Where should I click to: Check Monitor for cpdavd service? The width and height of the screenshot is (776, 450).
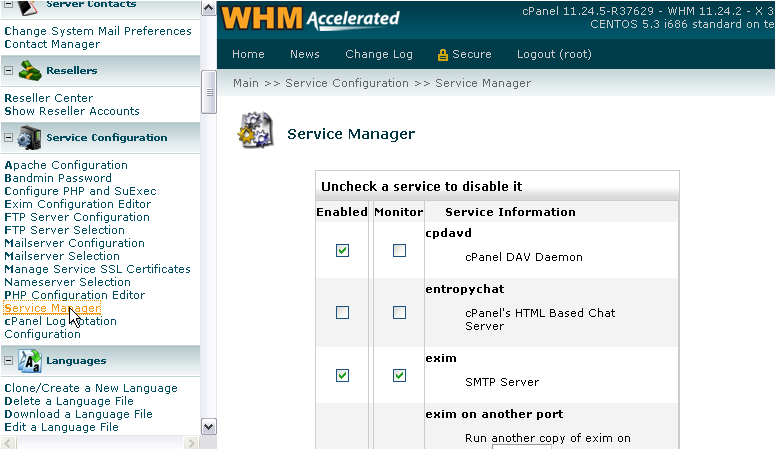click(x=399, y=250)
